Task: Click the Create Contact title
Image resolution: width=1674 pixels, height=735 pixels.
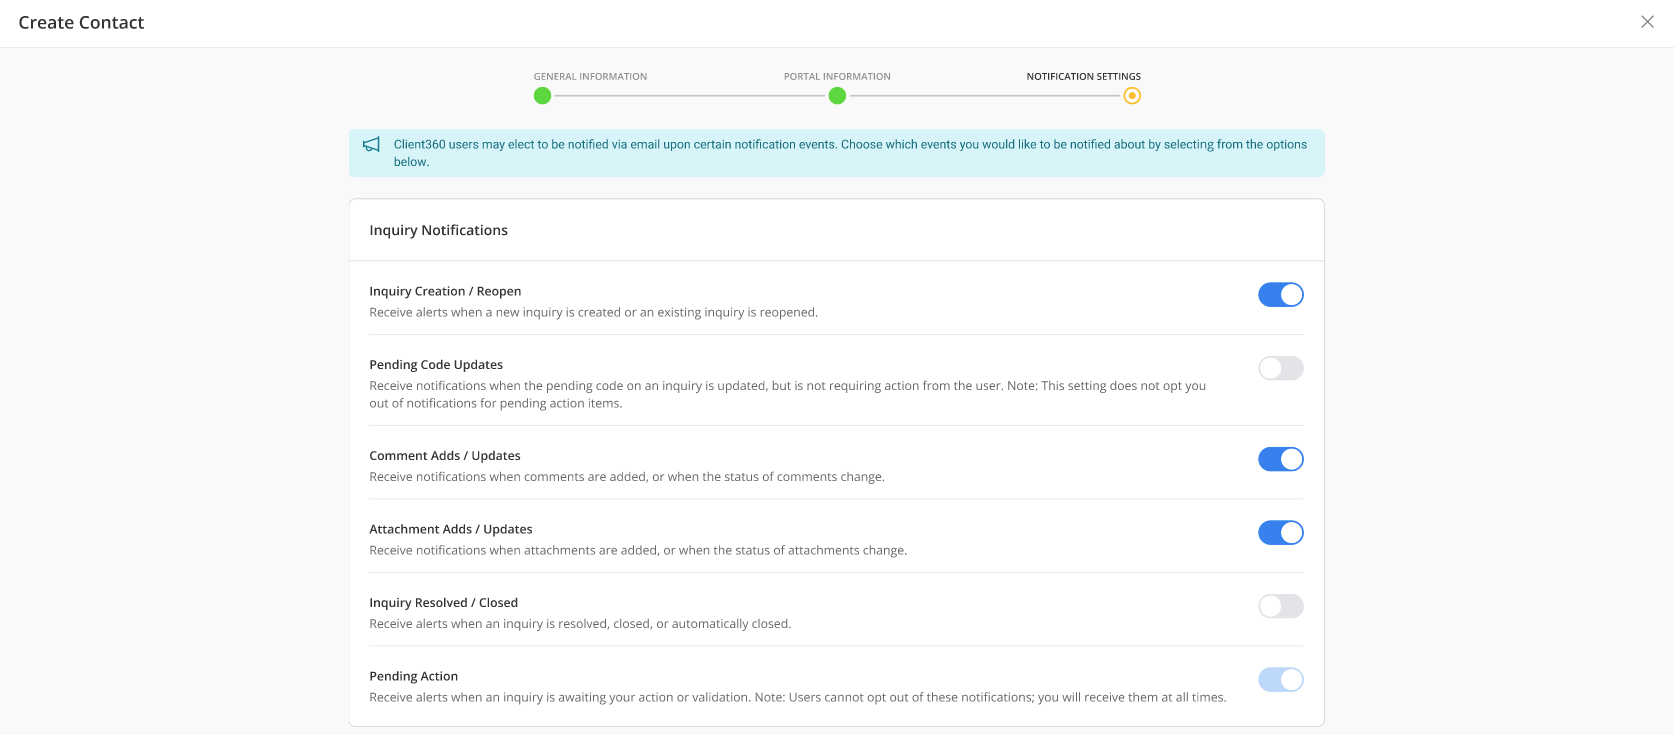Action: [x=81, y=23]
